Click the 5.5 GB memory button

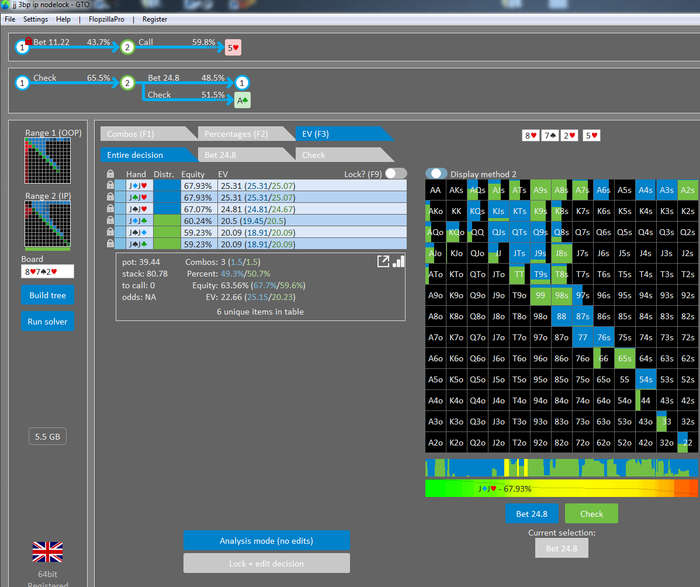(47, 437)
